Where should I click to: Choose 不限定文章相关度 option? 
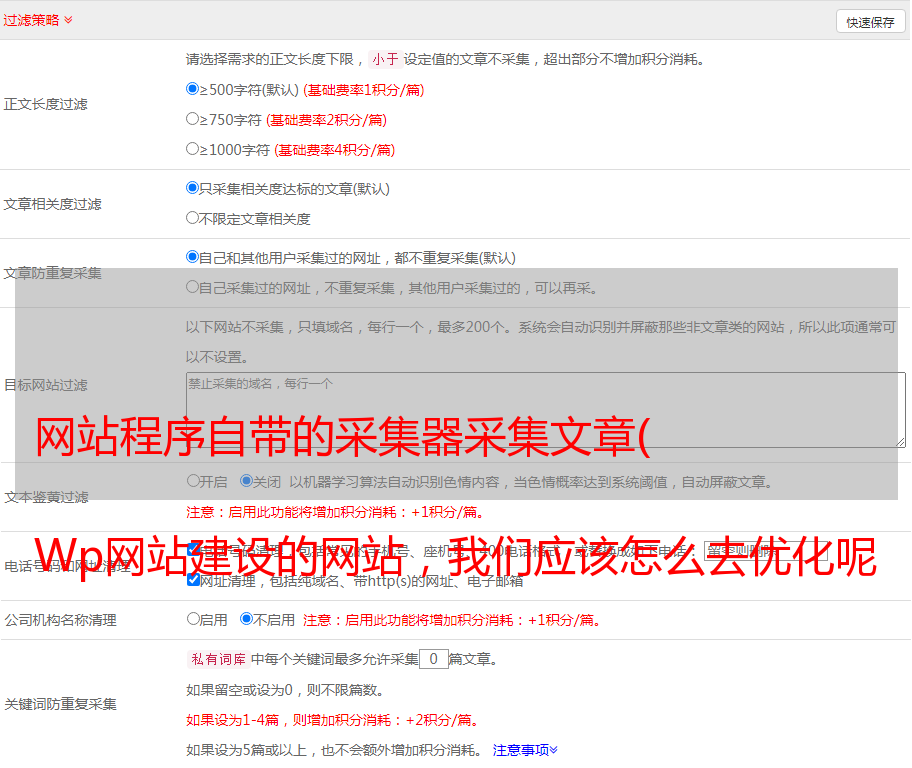pos(192,218)
